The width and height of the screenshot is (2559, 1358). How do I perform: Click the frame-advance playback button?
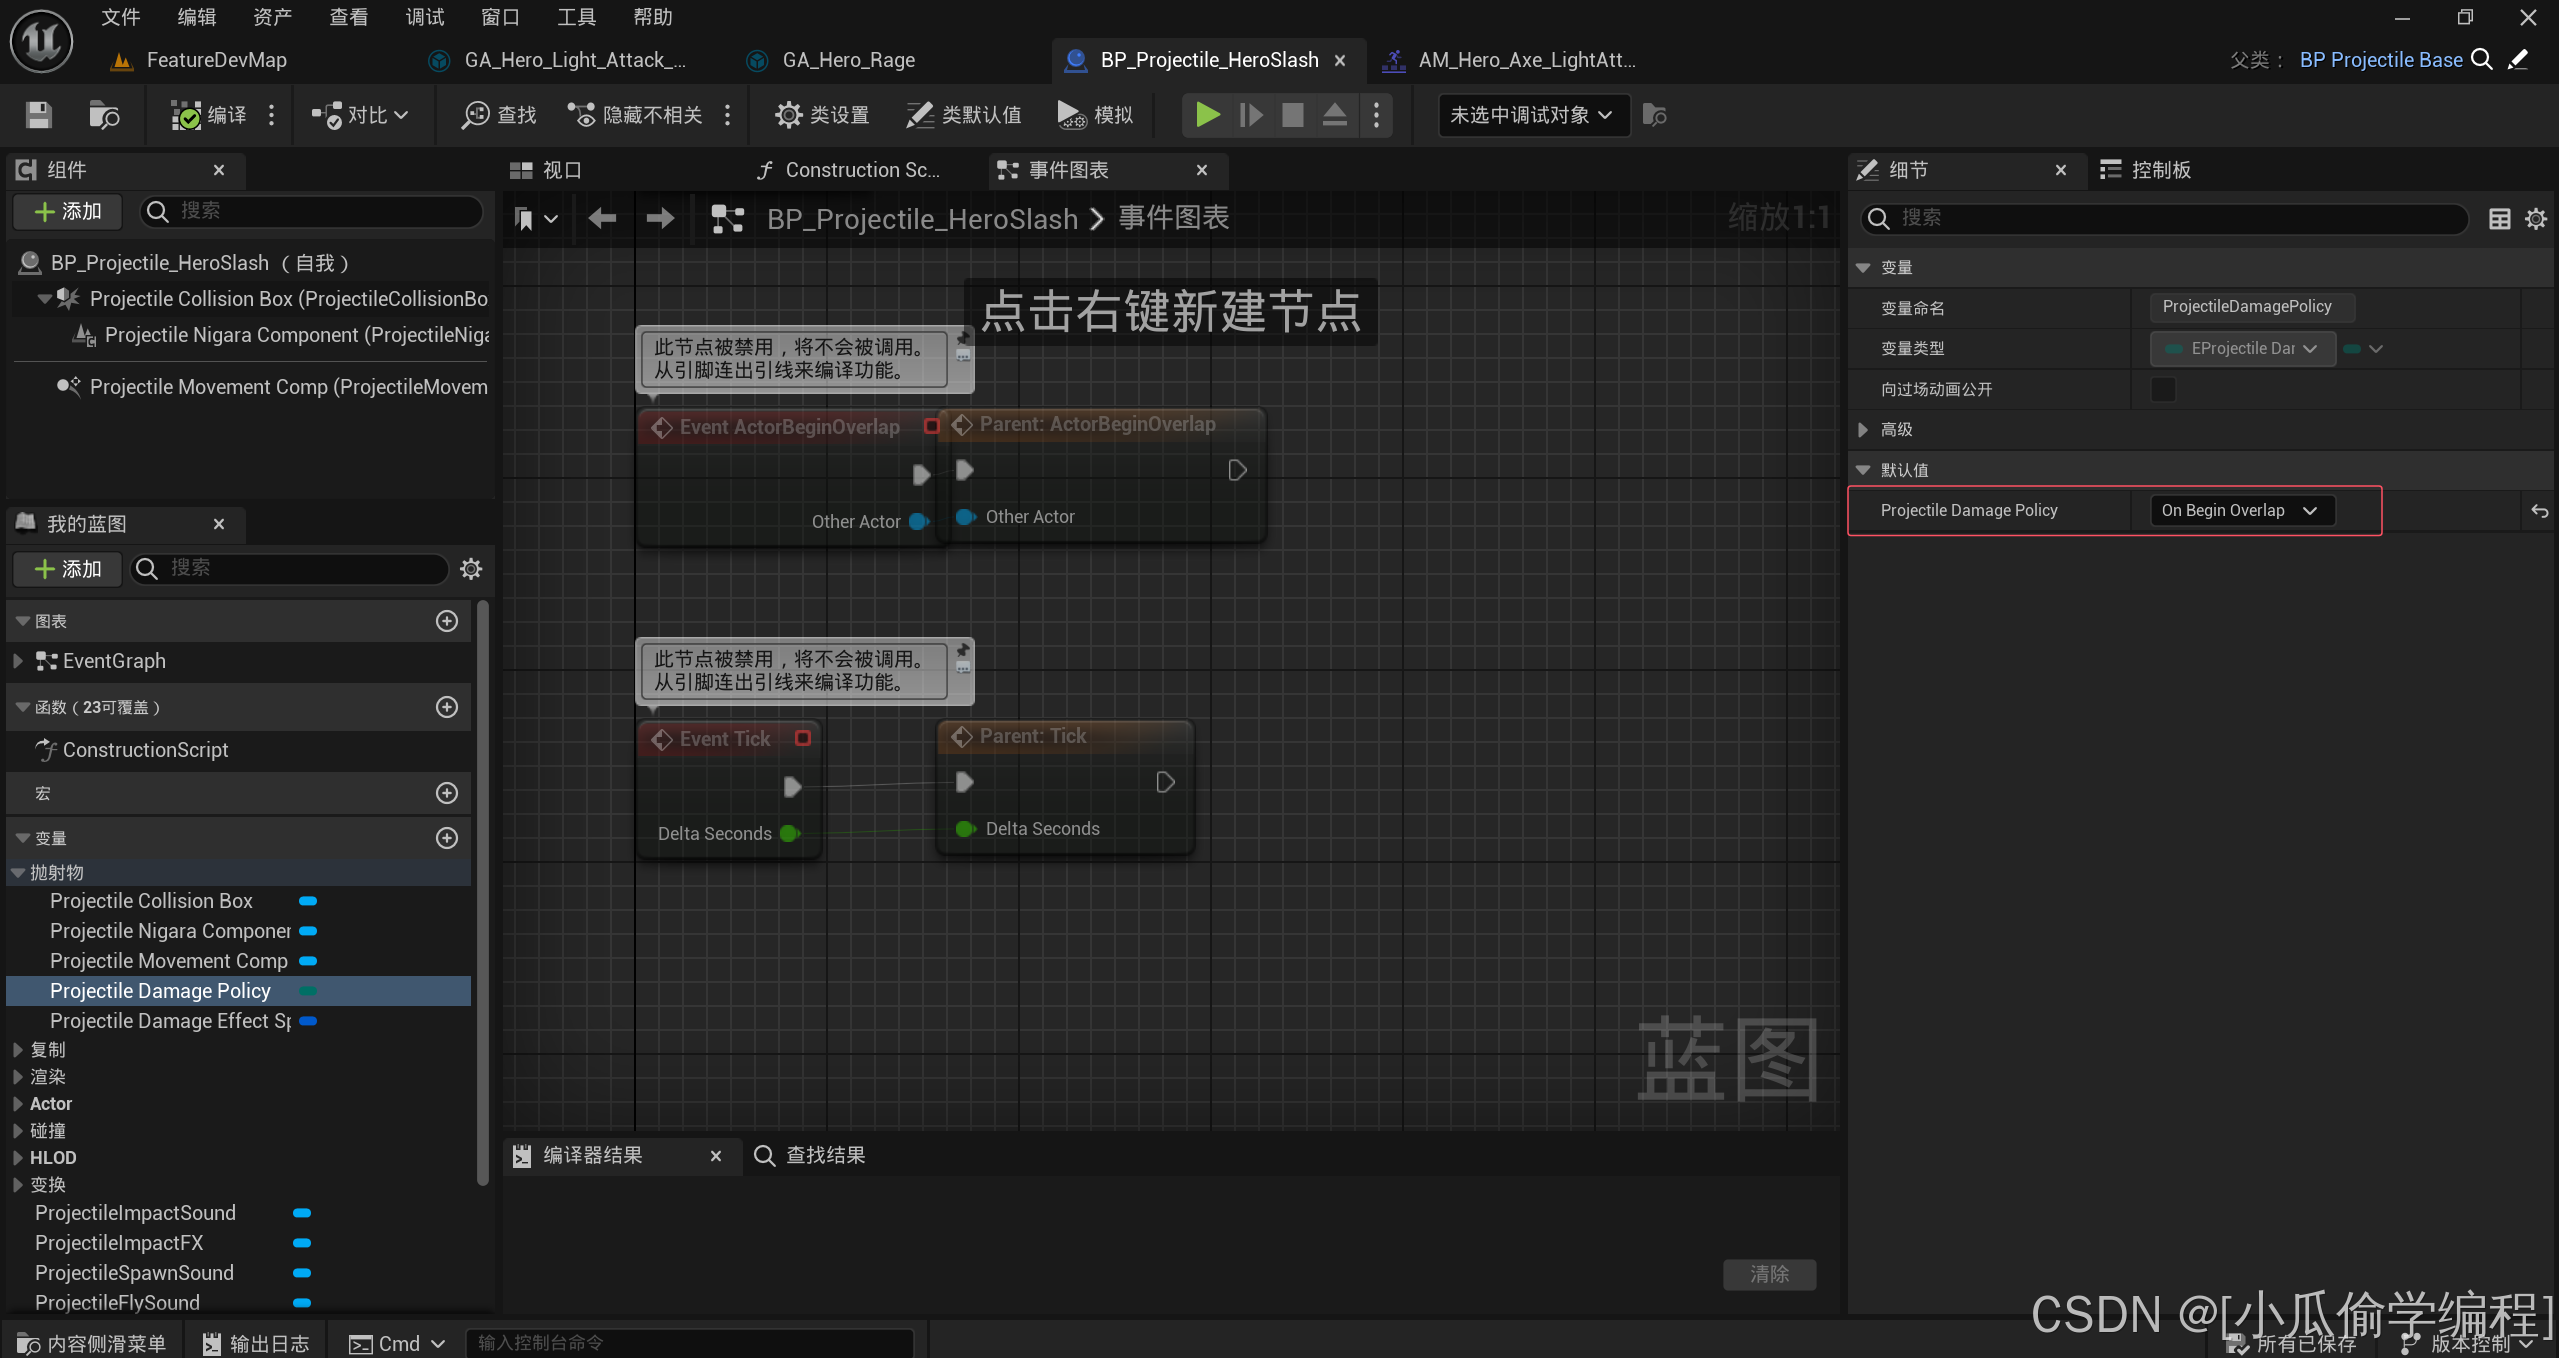[x=1250, y=115]
